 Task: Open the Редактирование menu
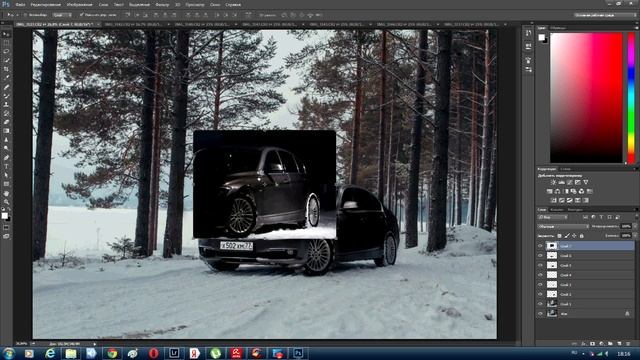coord(45,4)
